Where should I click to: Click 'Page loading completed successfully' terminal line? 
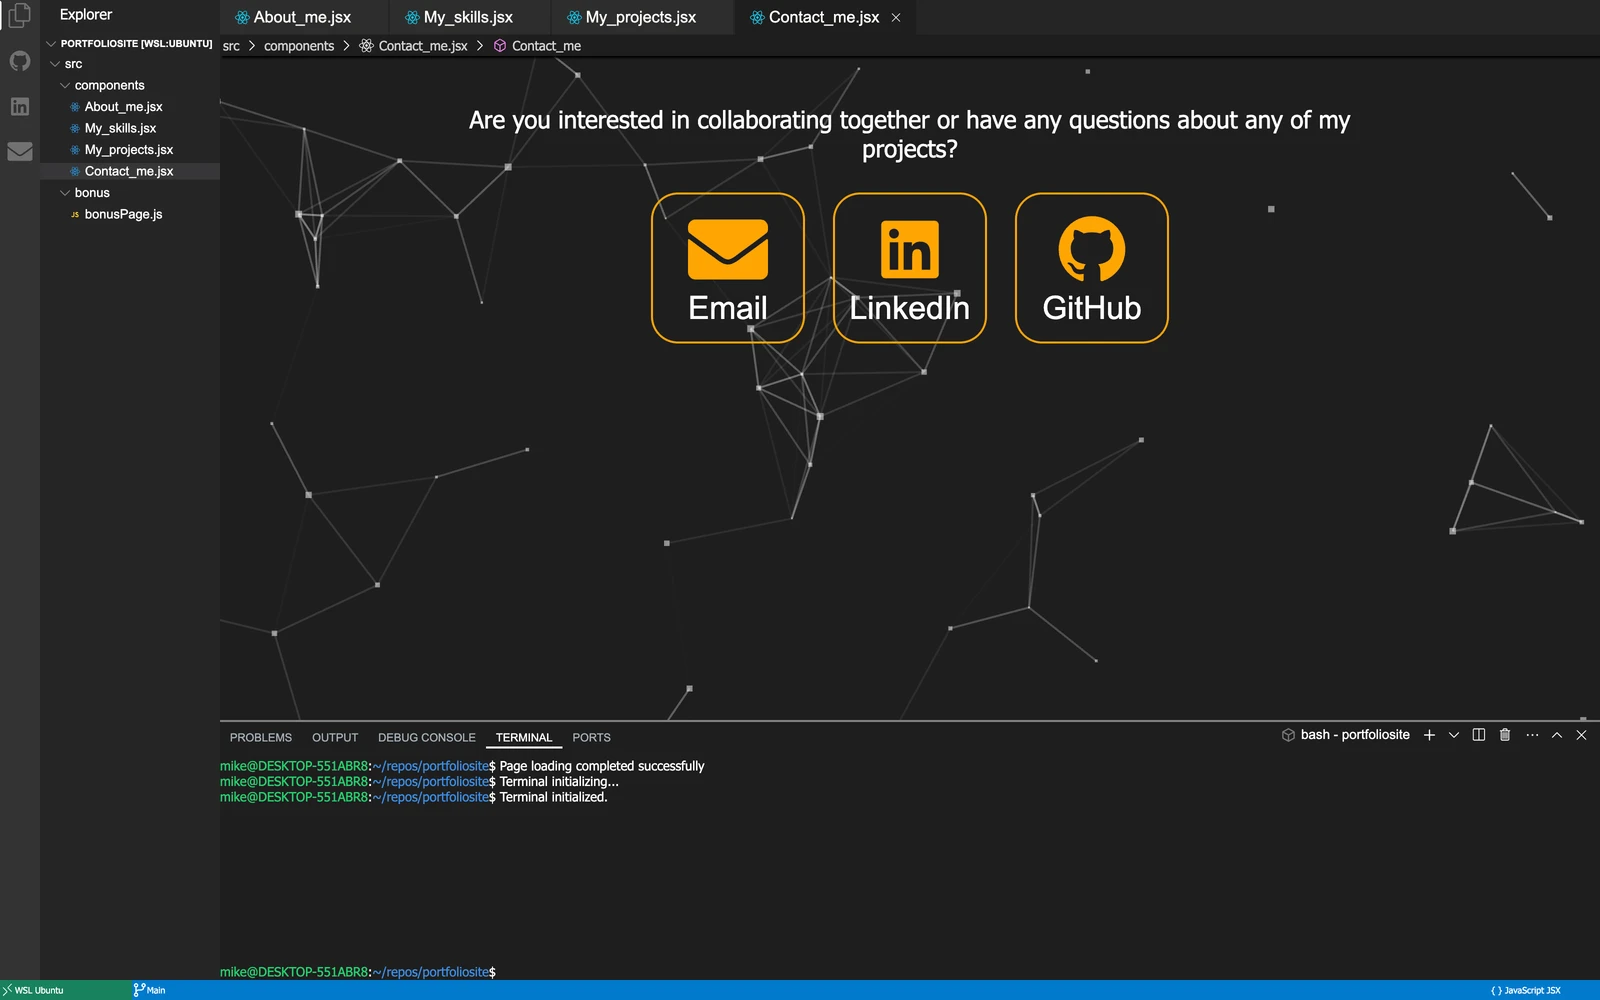(x=602, y=766)
